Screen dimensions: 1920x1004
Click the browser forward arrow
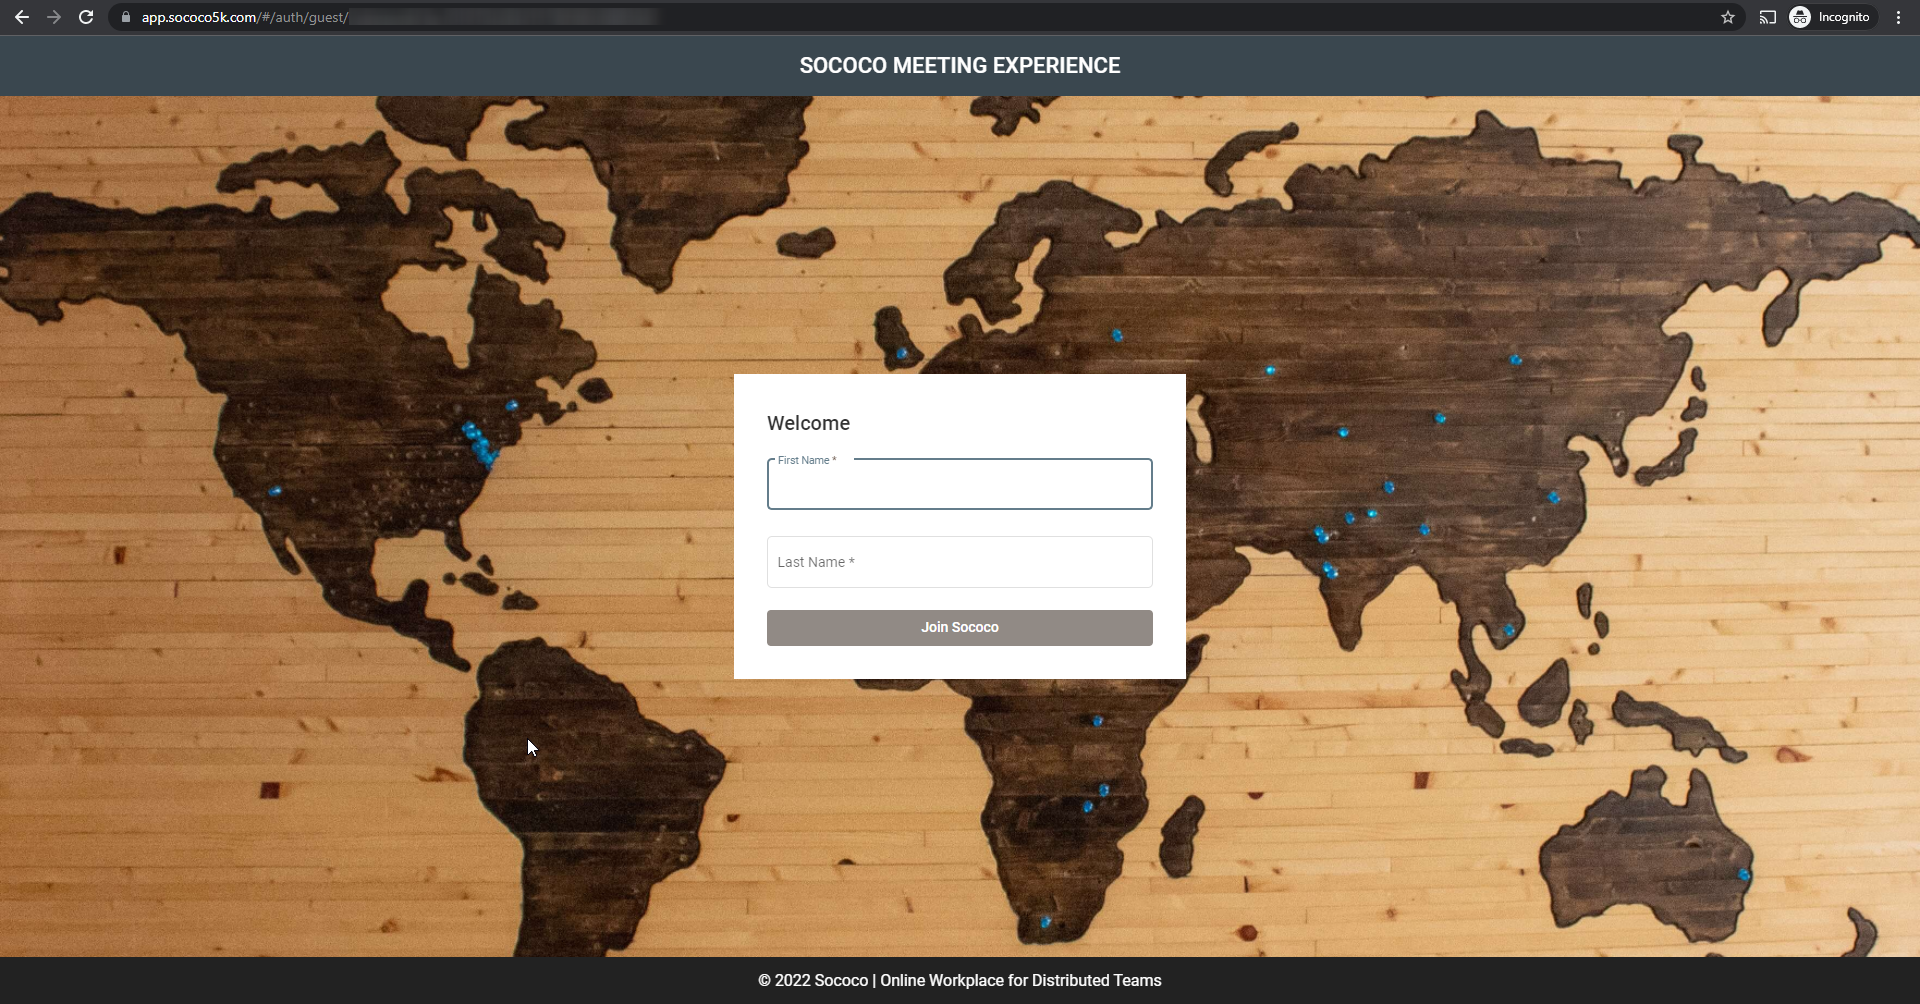(x=54, y=17)
